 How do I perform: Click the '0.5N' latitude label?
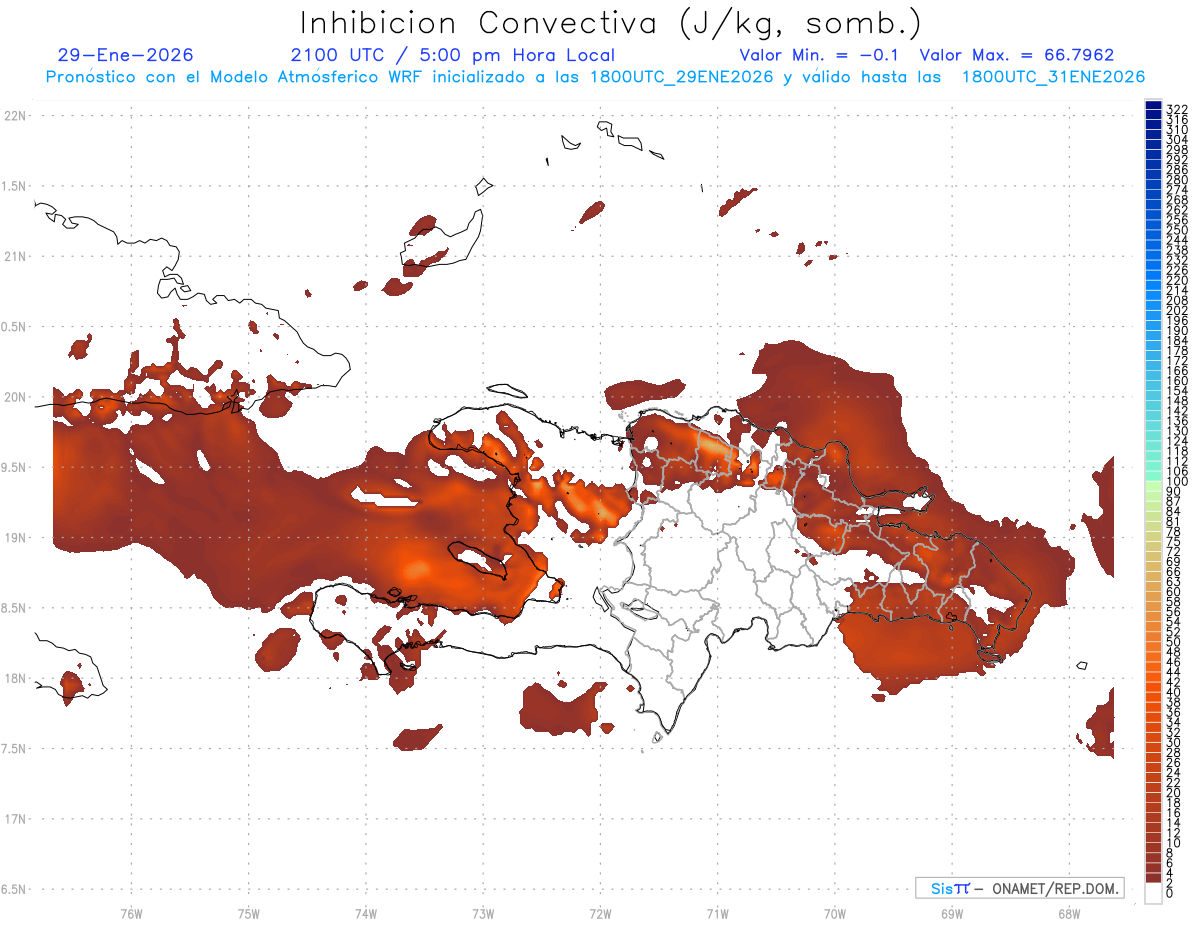(x=15, y=327)
